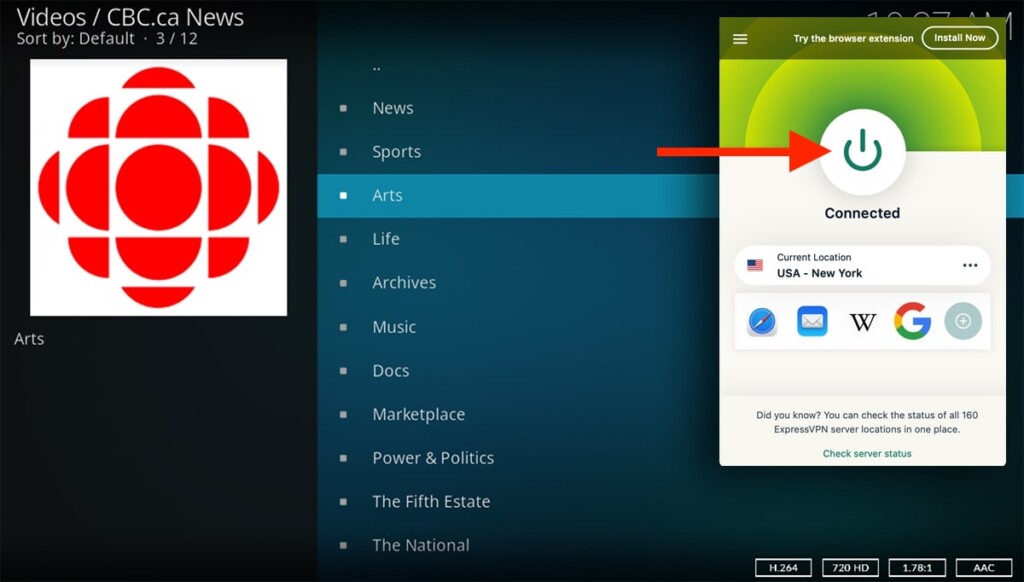
Task: Click the Arts caption under the thumbnail
Action: point(29,338)
